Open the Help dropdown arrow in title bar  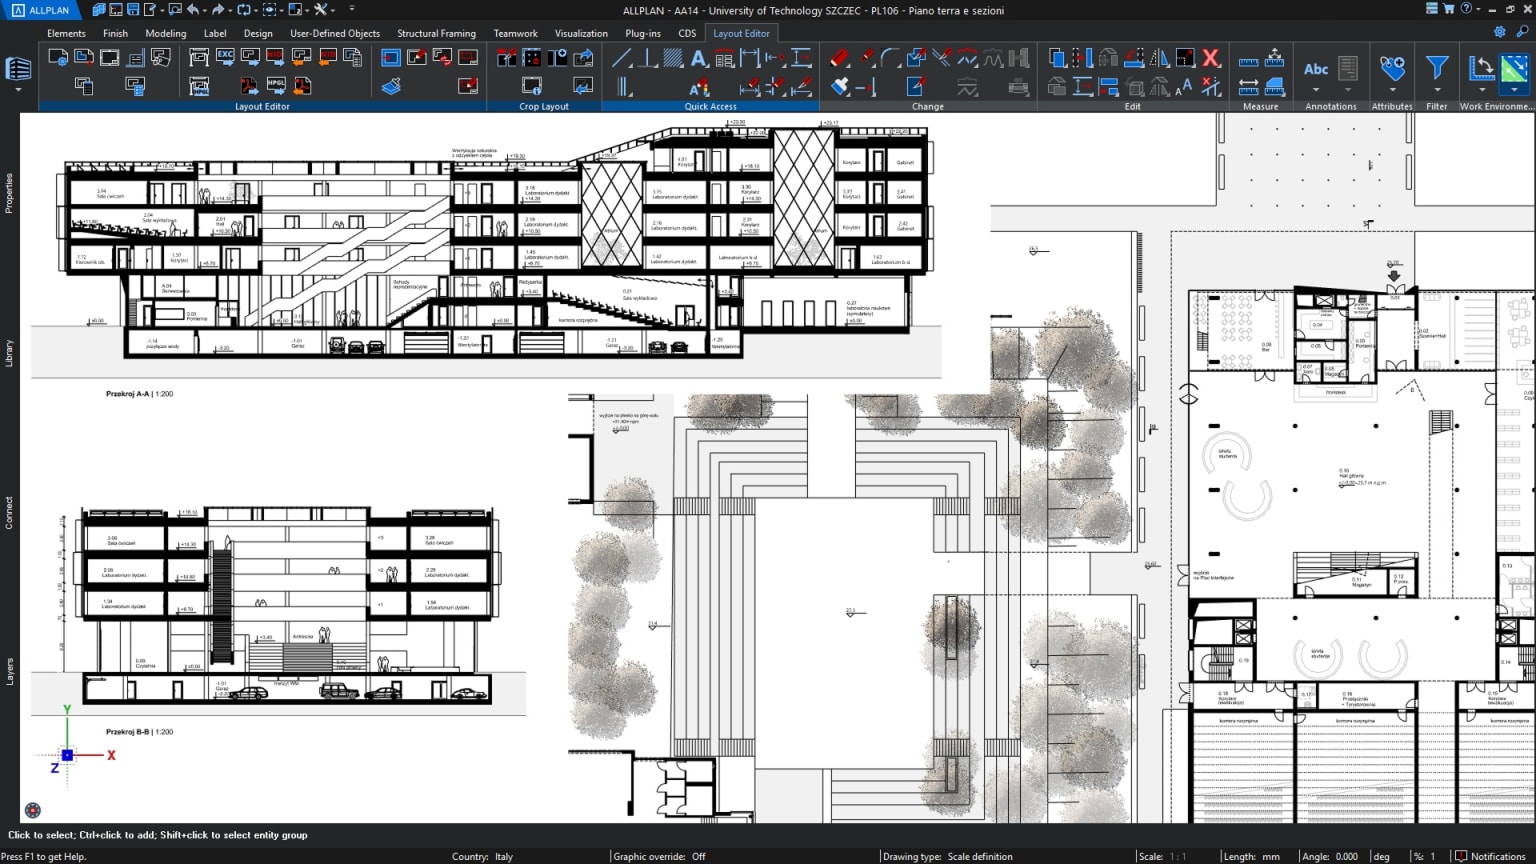point(1477,9)
